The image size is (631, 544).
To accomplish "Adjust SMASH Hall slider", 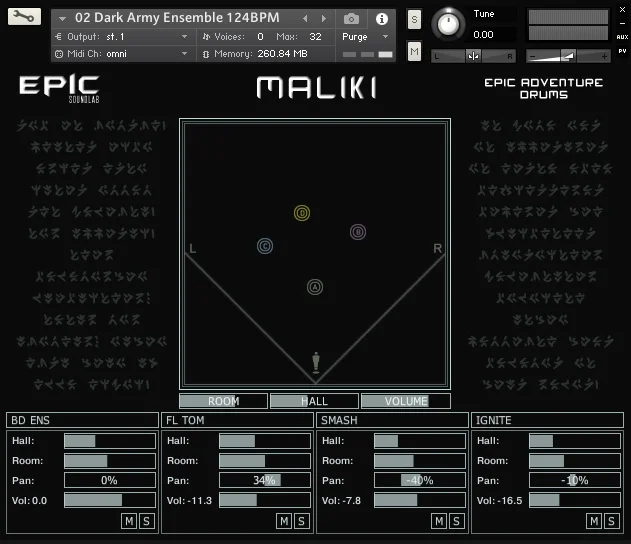I will pos(420,441).
